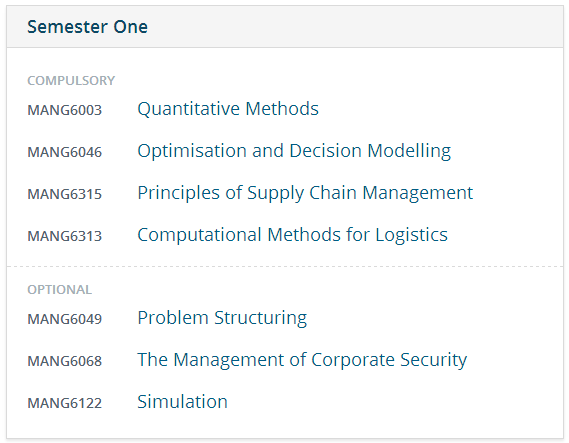Click module code MANG6068
This screenshot has width=569, height=443.
(x=65, y=361)
